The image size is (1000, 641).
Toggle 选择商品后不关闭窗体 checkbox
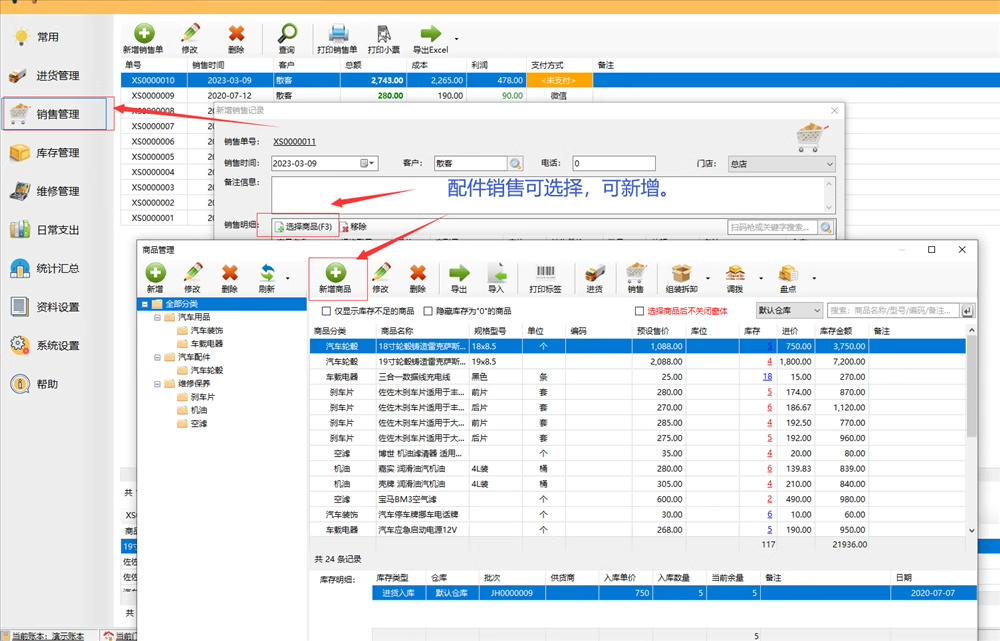click(639, 311)
